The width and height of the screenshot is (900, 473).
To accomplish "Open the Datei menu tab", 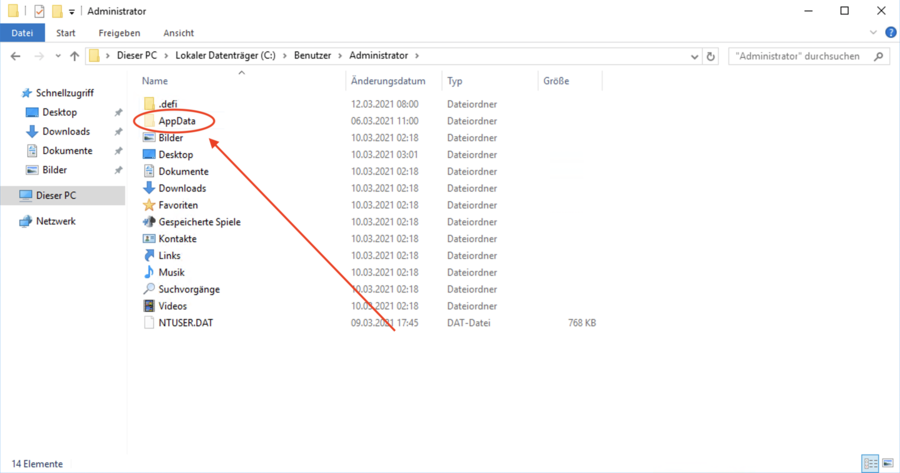I will pyautogui.click(x=22, y=33).
